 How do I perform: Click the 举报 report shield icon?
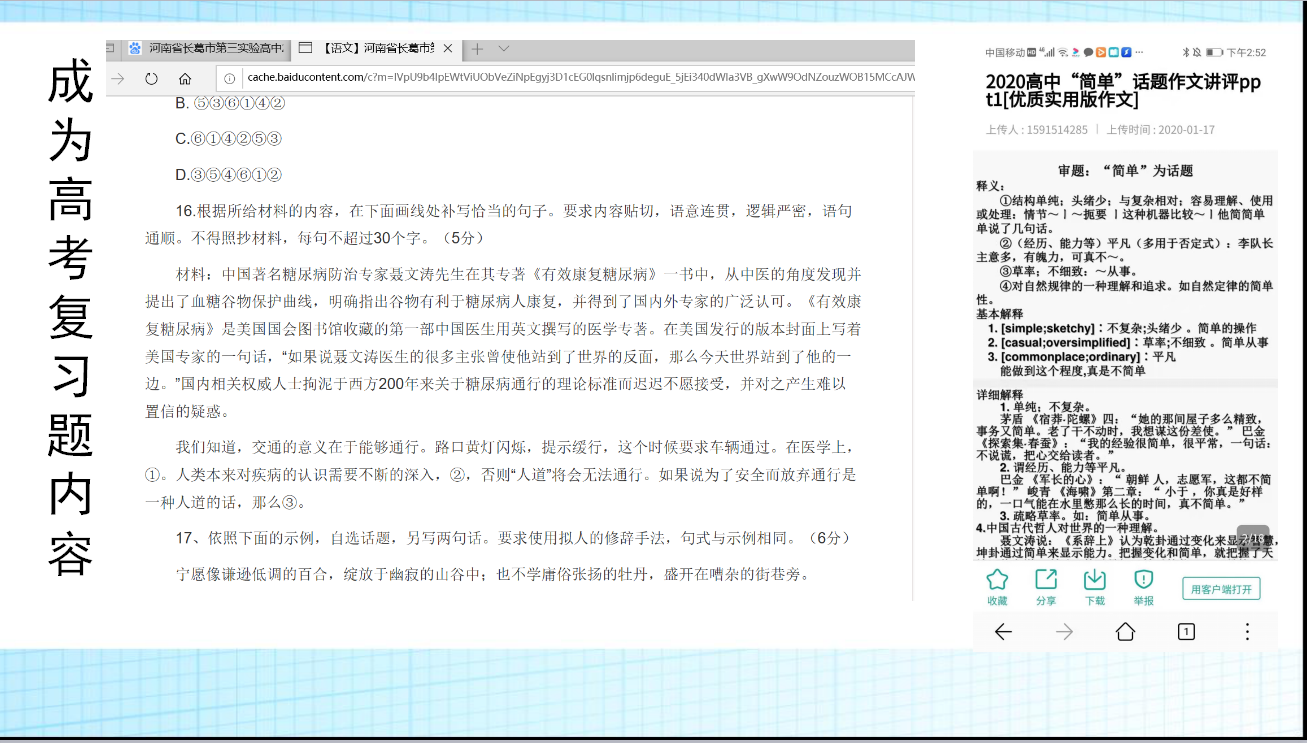pyautogui.click(x=1144, y=580)
